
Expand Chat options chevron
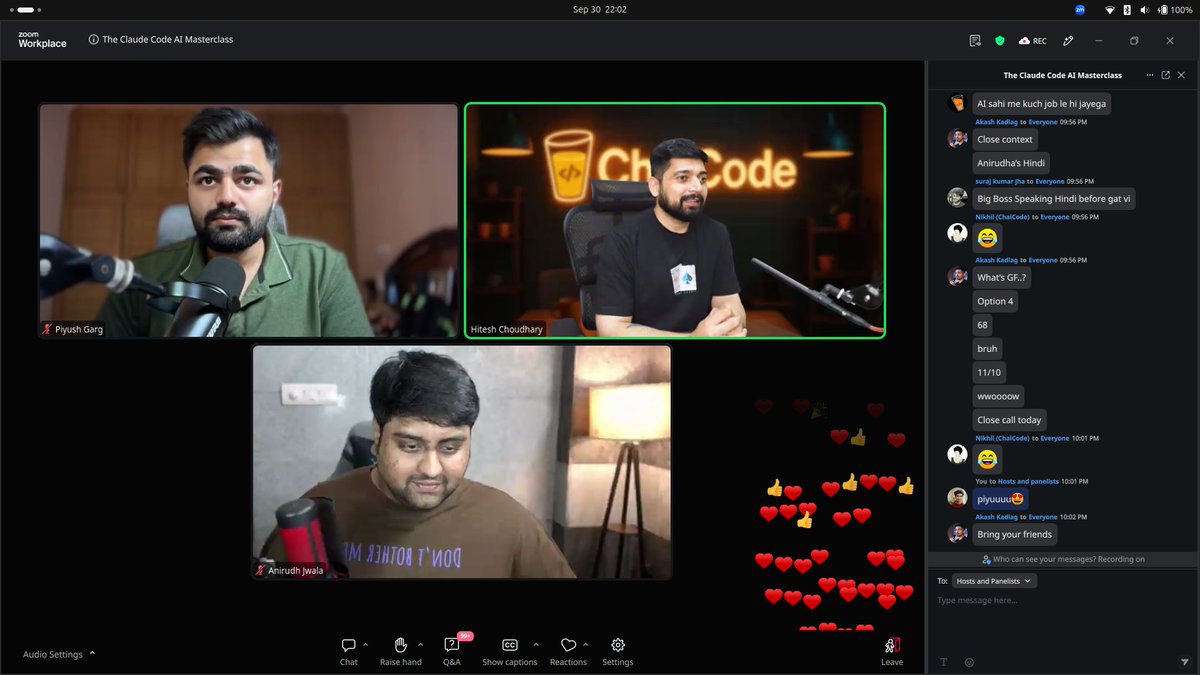pos(366,644)
